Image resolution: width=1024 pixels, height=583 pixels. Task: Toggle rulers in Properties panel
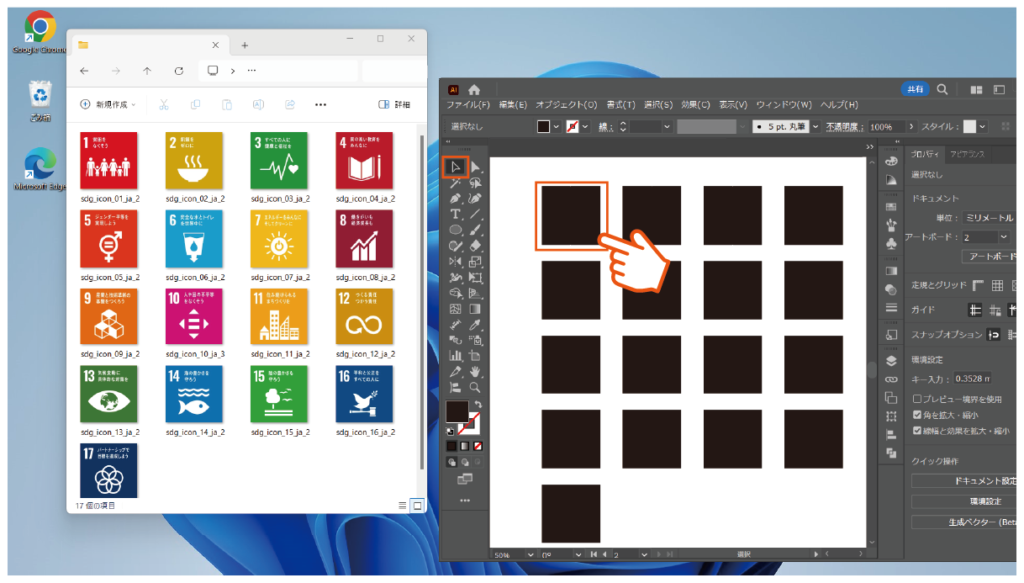pyautogui.click(x=978, y=285)
